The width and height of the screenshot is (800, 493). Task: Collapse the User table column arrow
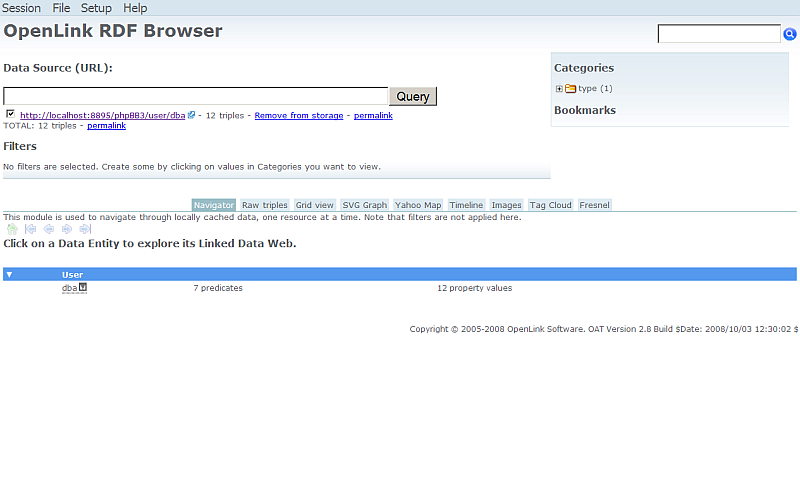point(9,274)
